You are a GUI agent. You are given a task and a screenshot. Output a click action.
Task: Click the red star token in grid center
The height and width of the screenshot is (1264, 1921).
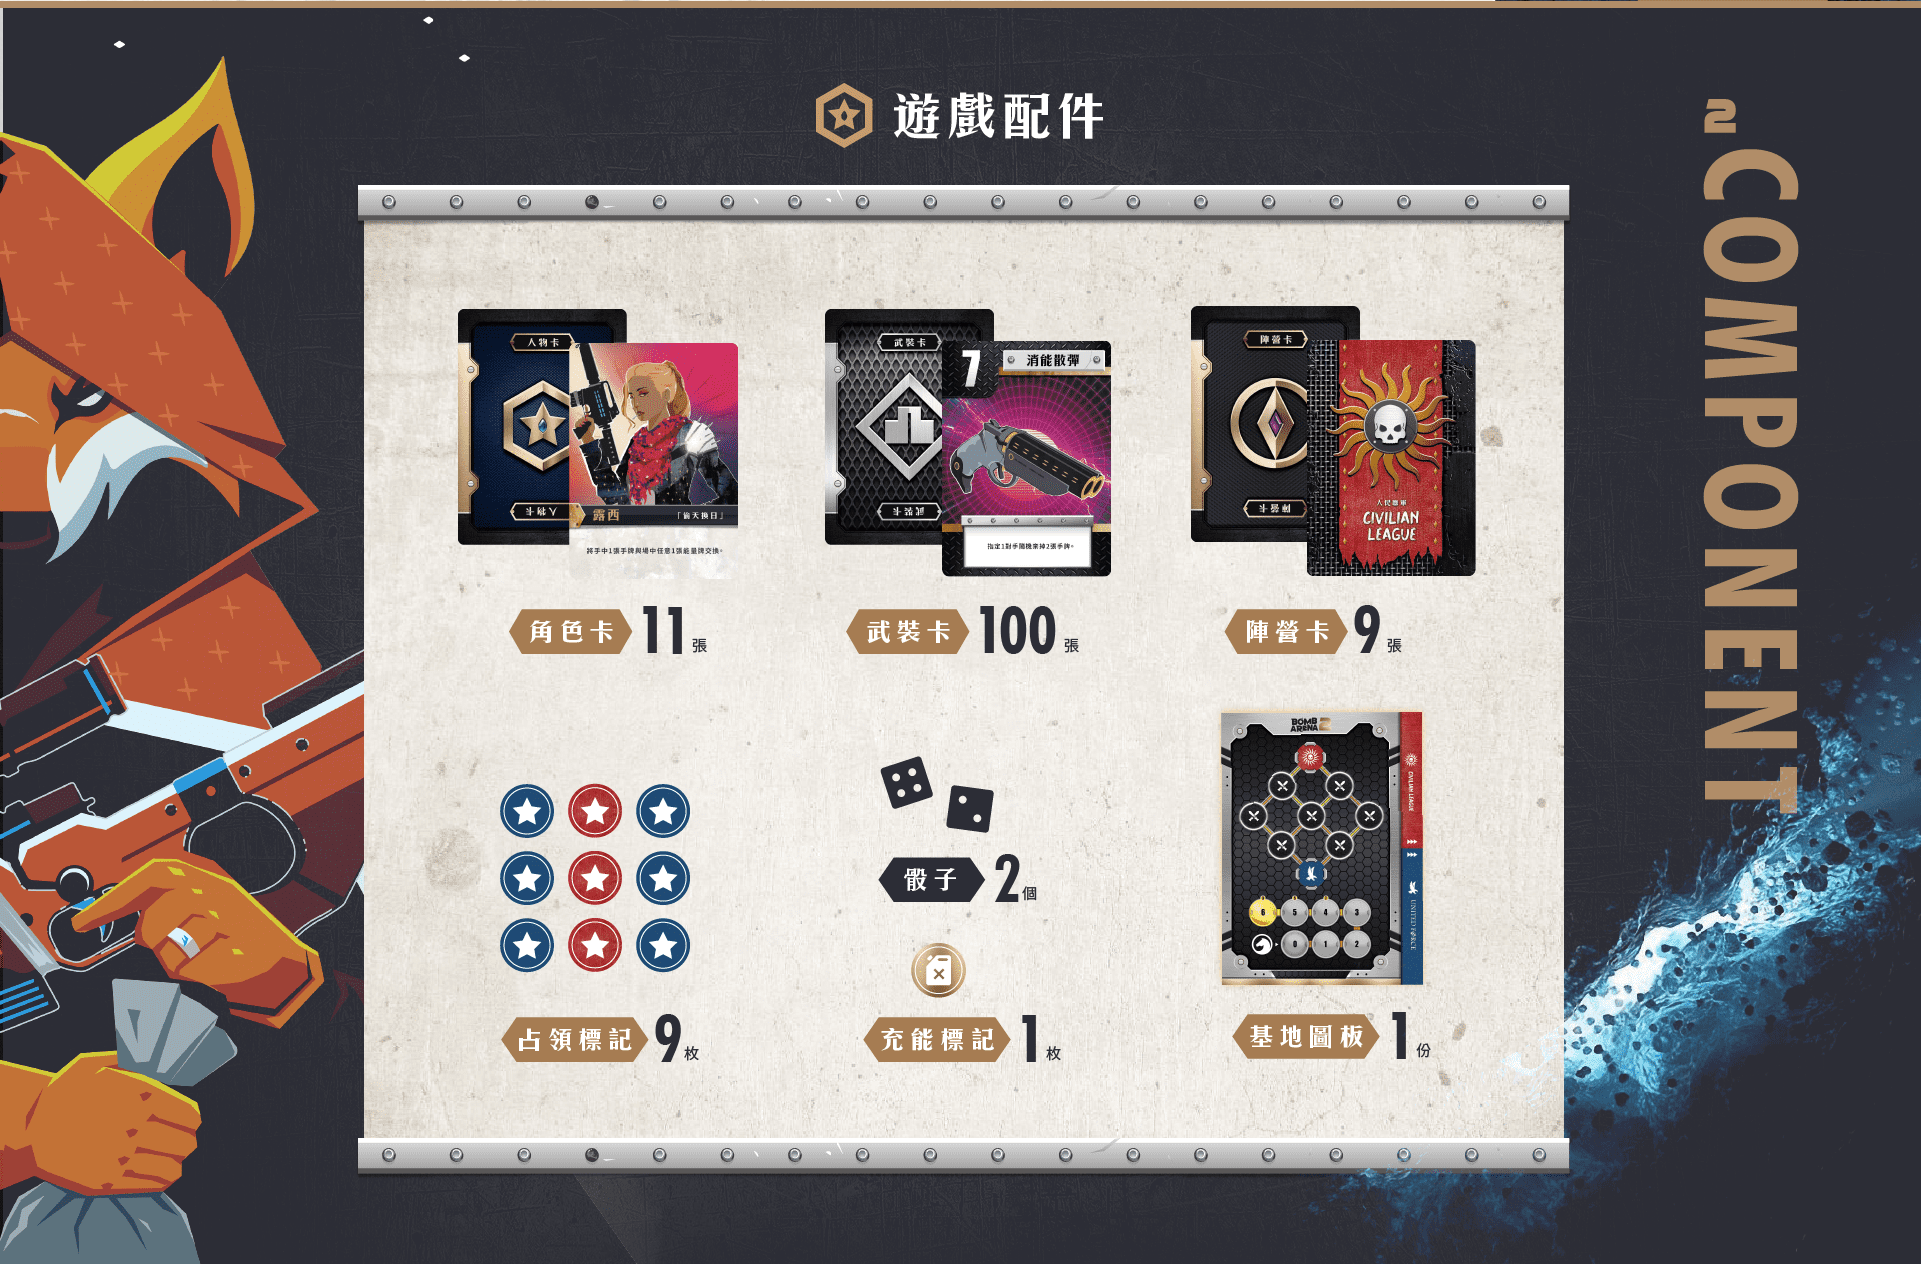(x=595, y=878)
